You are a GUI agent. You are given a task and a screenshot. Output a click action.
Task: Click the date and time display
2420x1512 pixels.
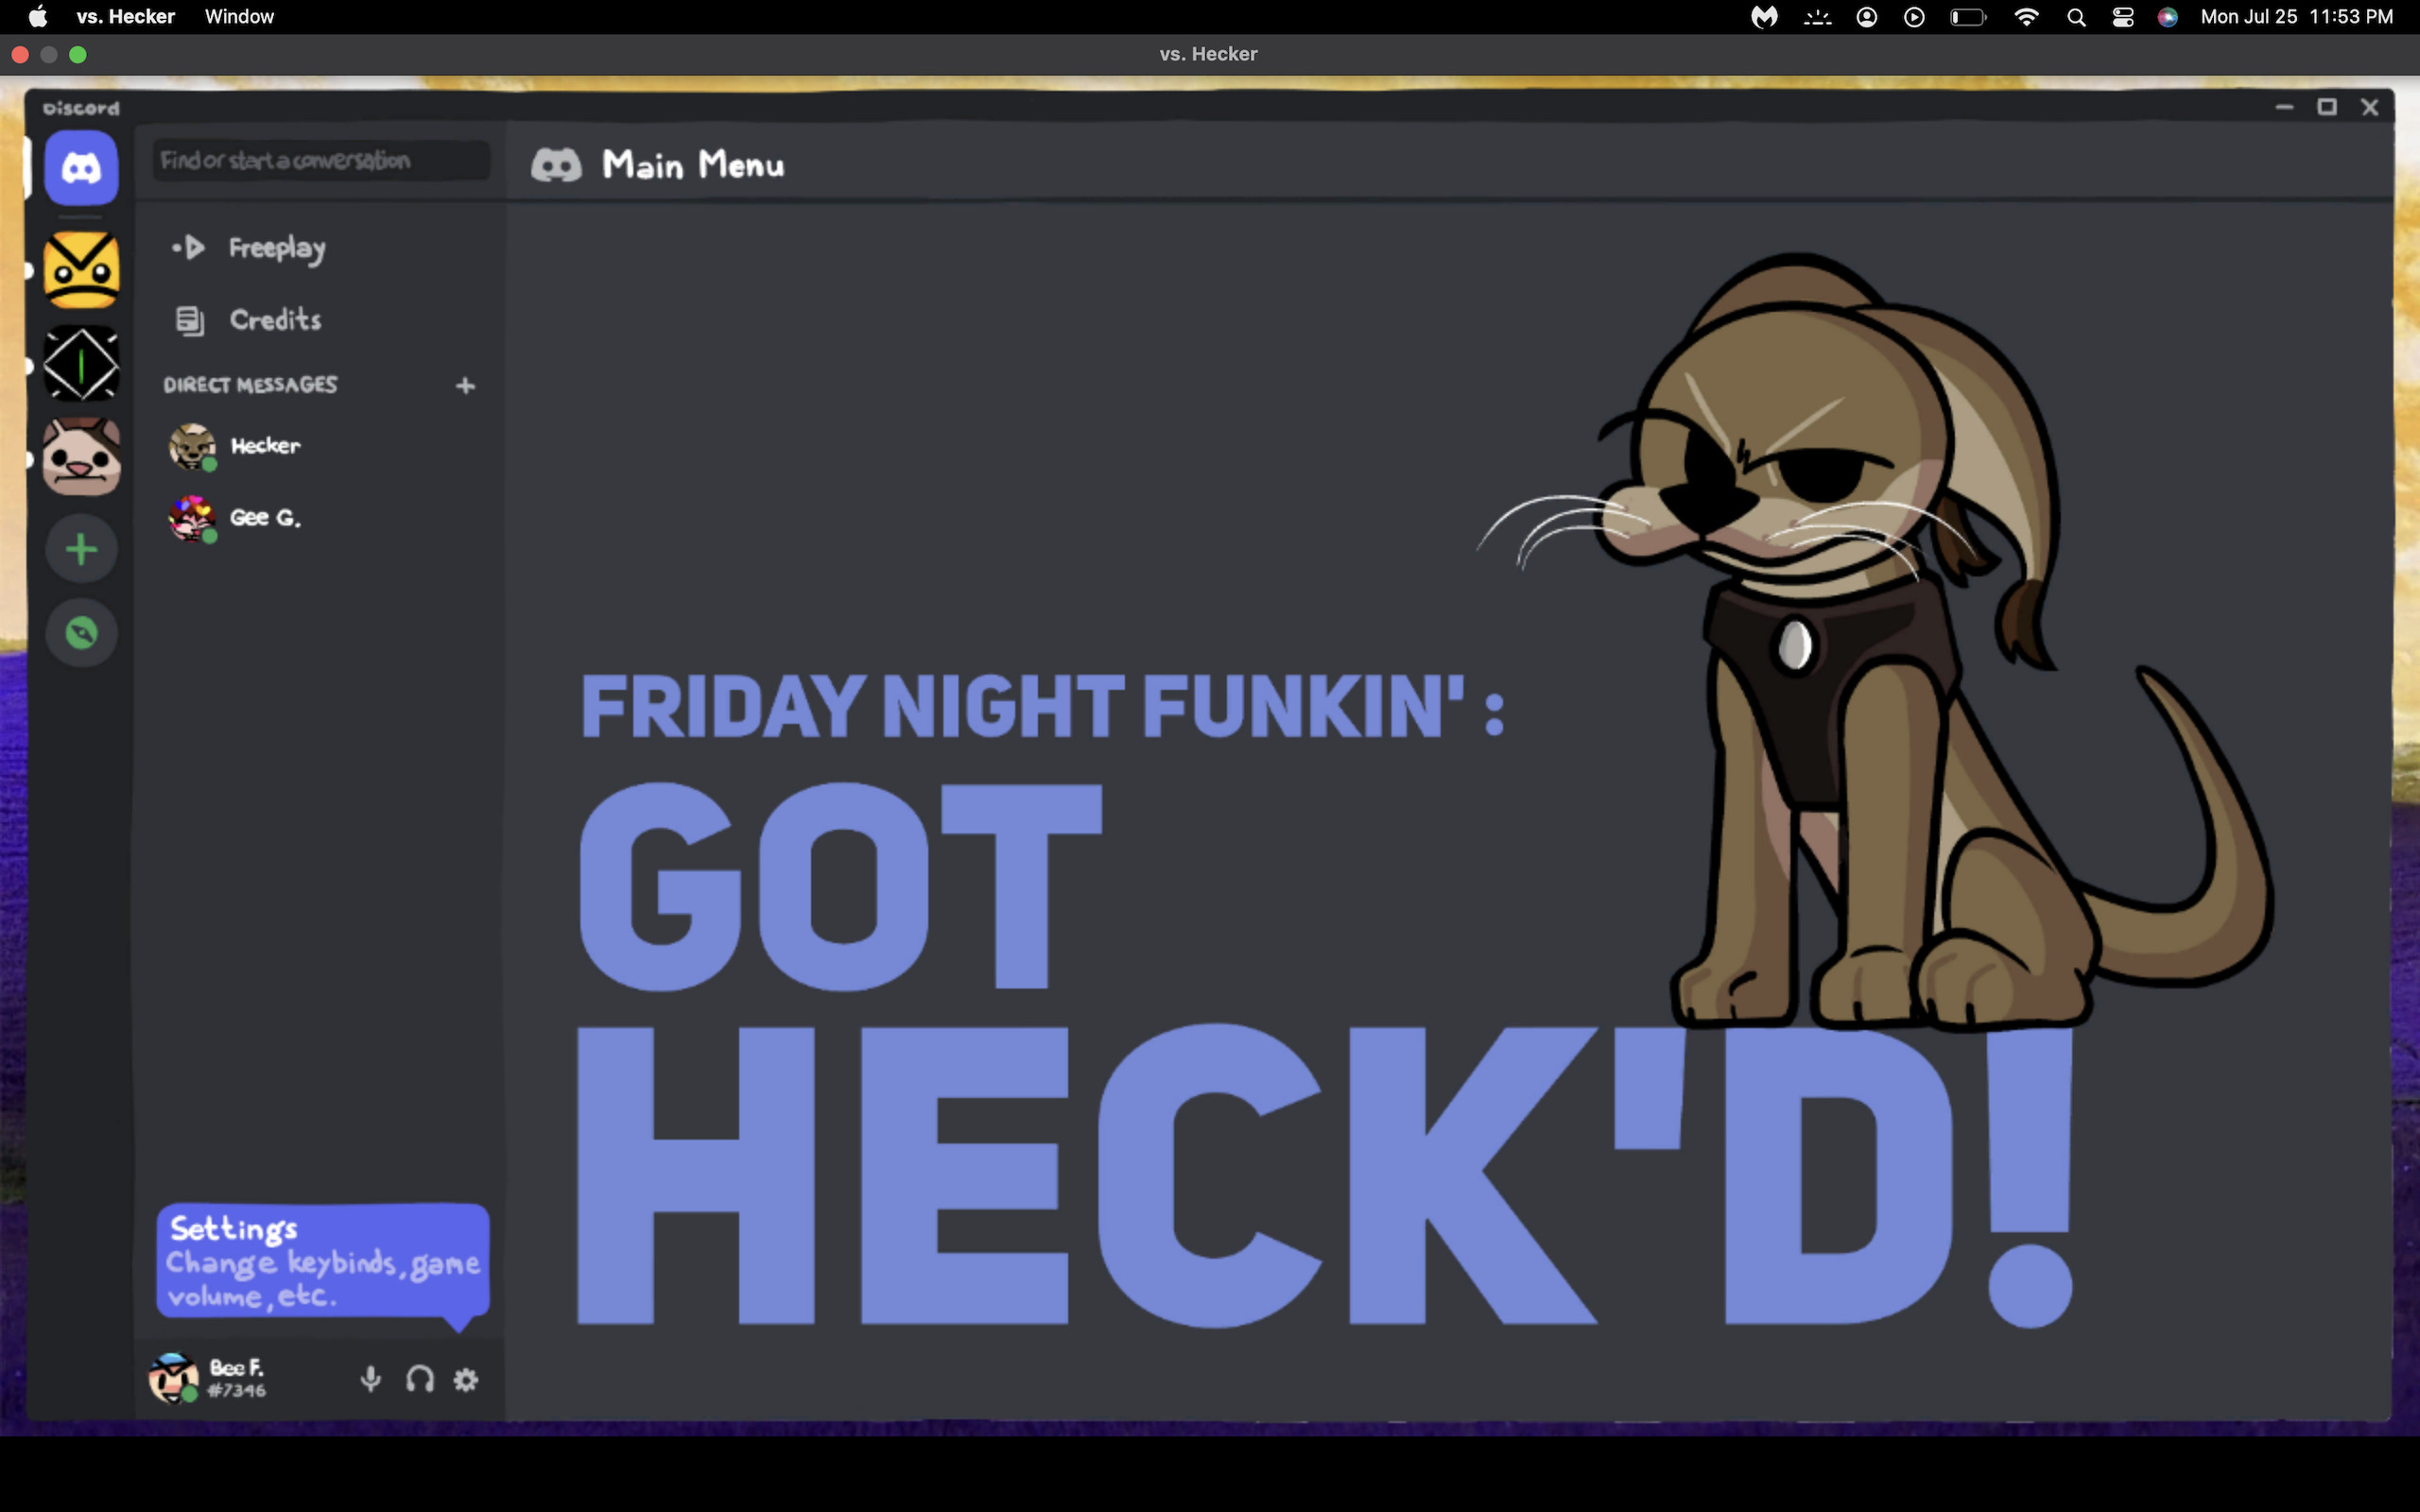click(x=2297, y=17)
